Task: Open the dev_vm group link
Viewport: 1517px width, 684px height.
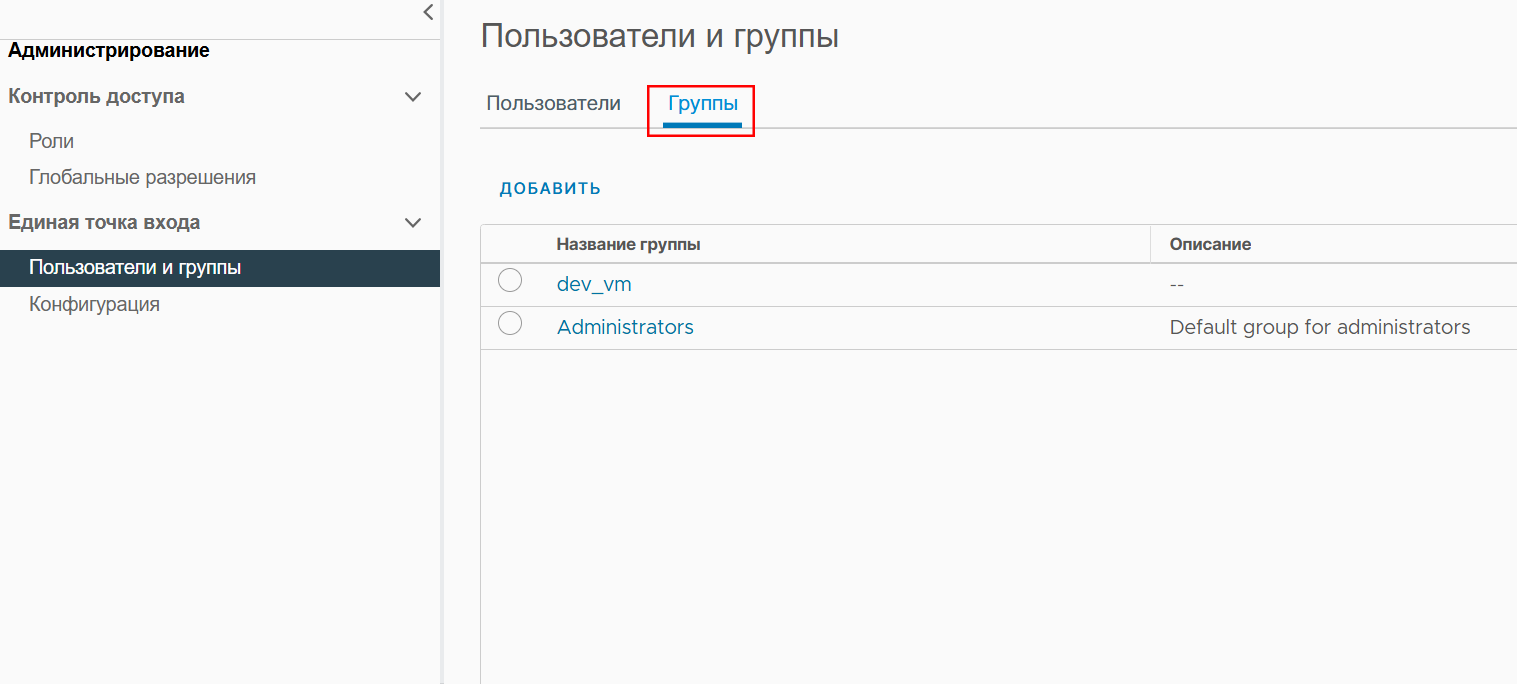Action: (594, 285)
